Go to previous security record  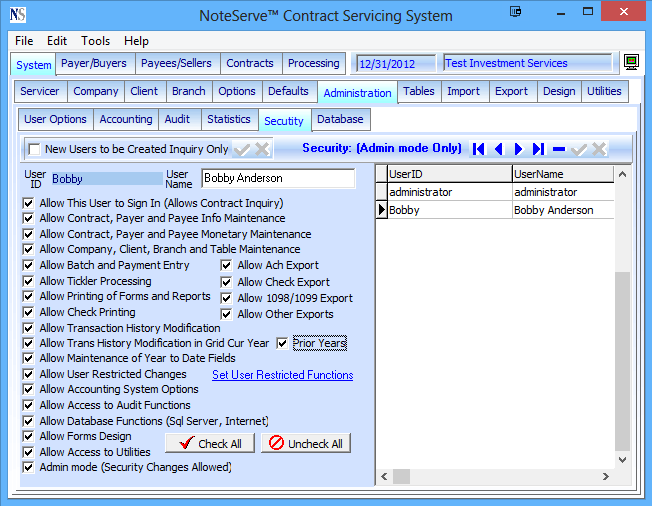click(x=499, y=149)
